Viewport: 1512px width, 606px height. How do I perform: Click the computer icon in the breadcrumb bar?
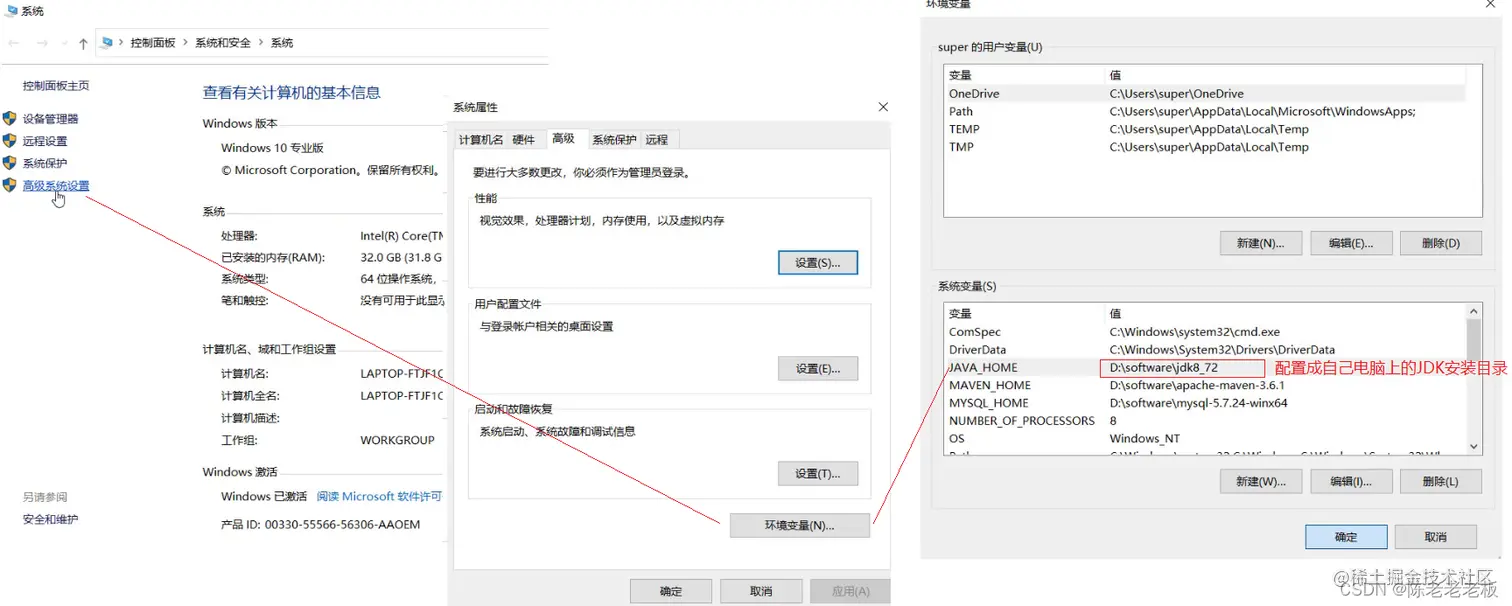click(x=106, y=42)
